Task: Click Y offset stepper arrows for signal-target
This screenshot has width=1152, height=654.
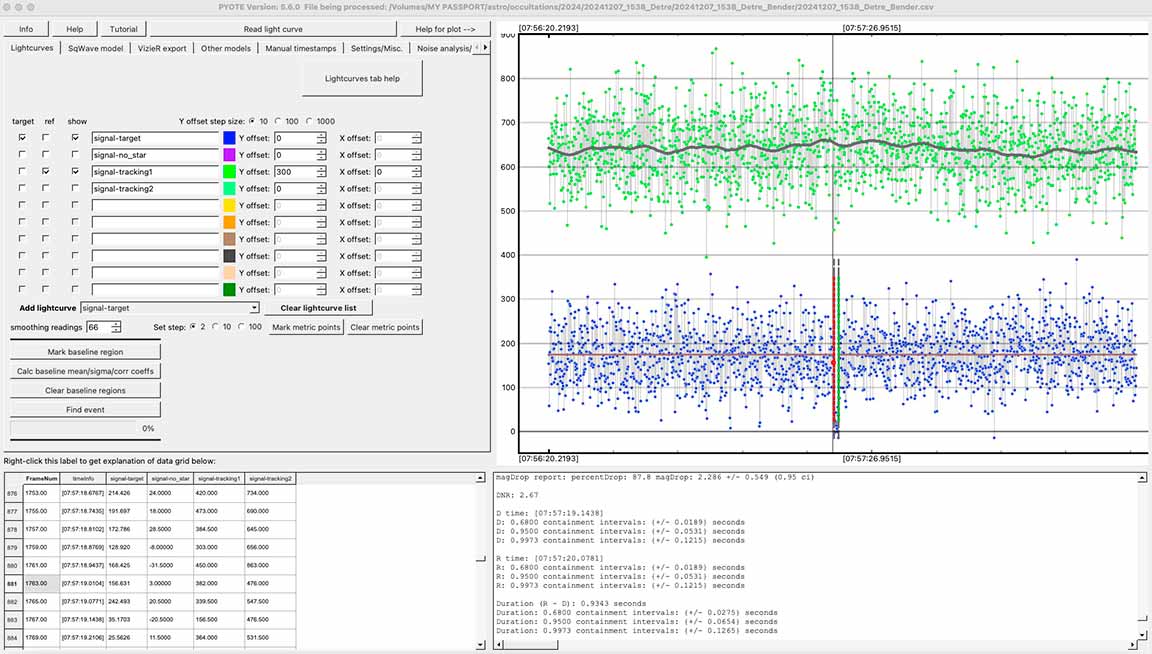Action: pyautogui.click(x=321, y=138)
